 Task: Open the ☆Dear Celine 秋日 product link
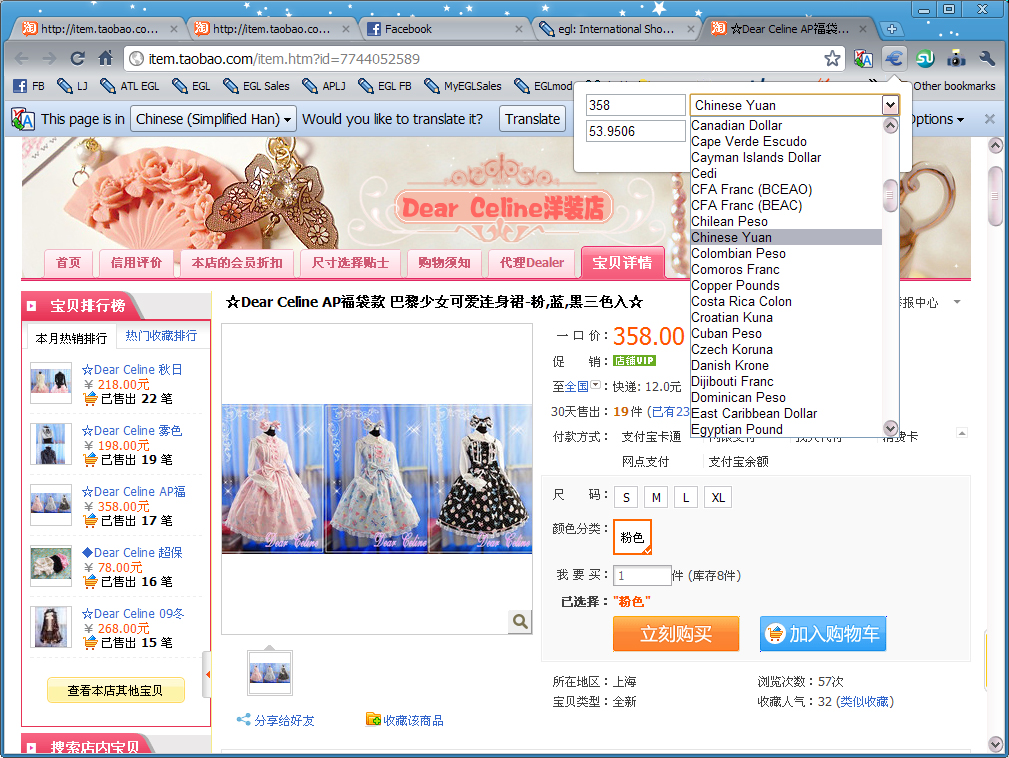pos(131,369)
